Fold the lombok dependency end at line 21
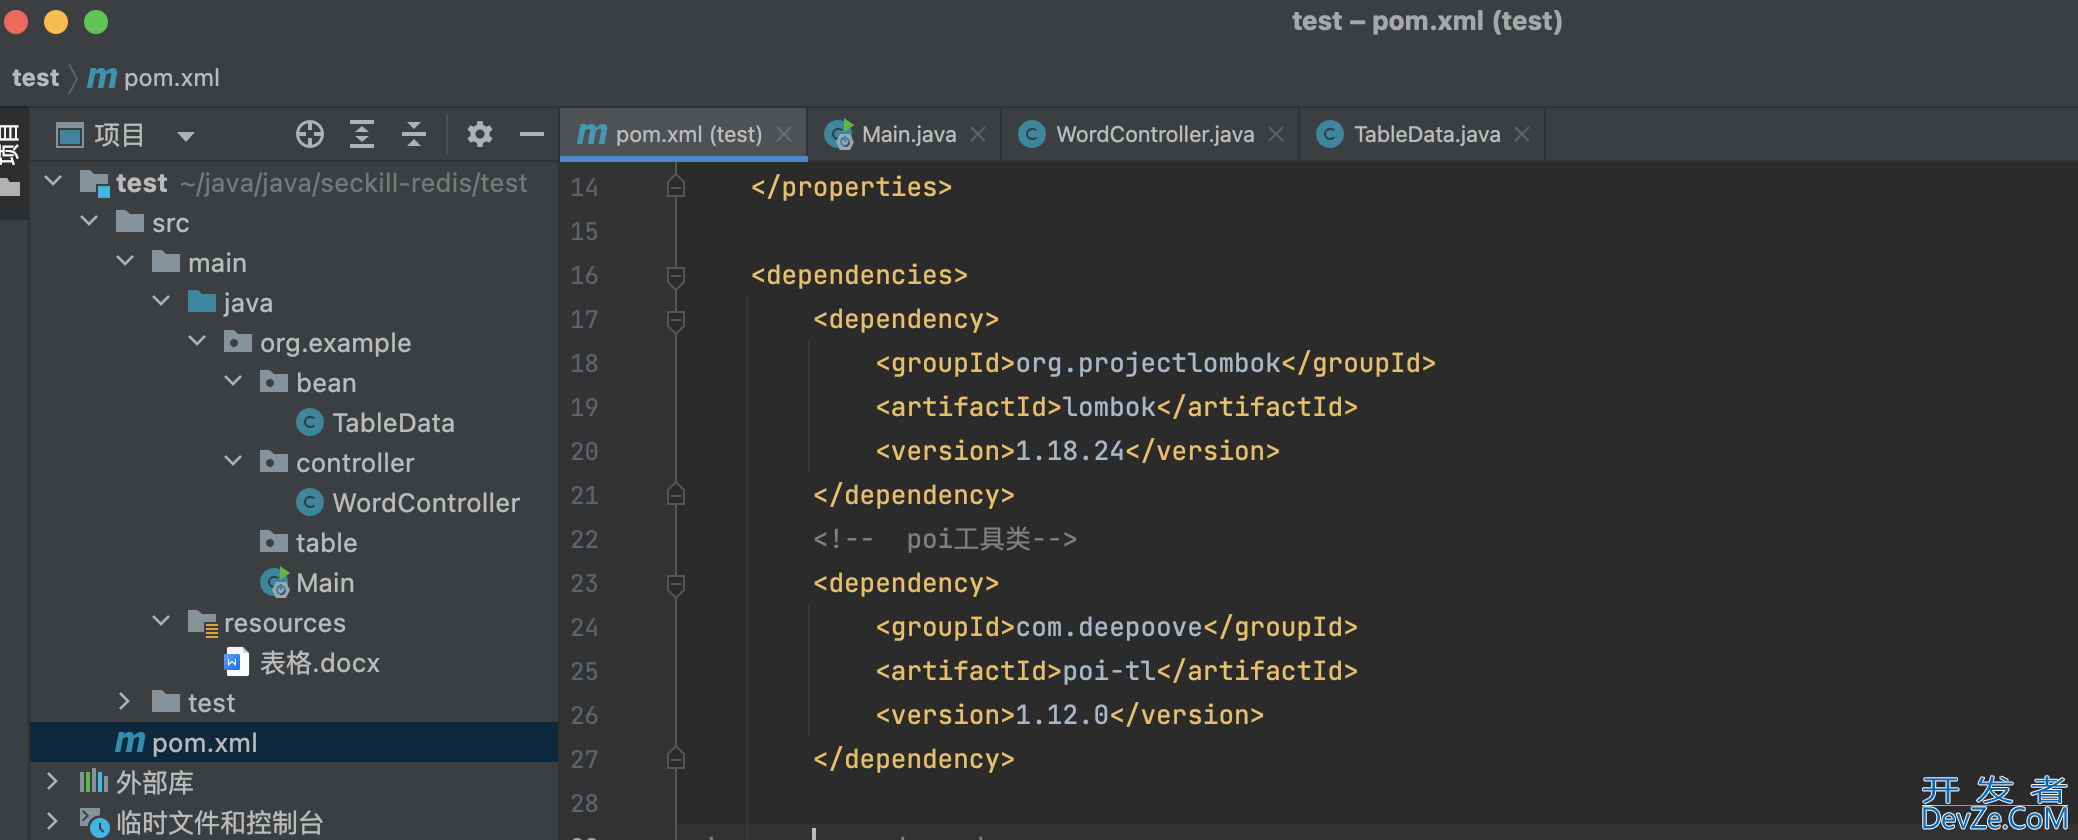2078x840 pixels. (x=676, y=495)
